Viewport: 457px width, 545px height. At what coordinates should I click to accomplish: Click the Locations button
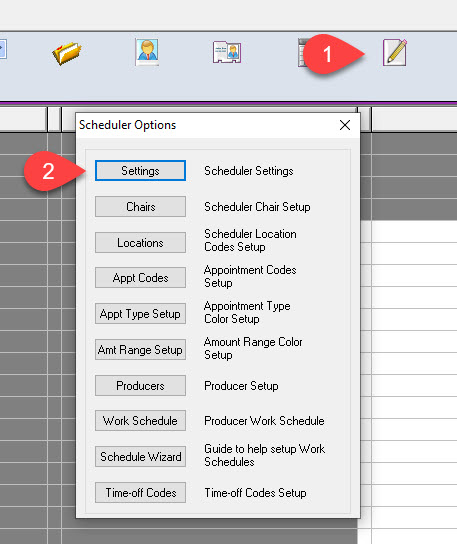(140, 243)
